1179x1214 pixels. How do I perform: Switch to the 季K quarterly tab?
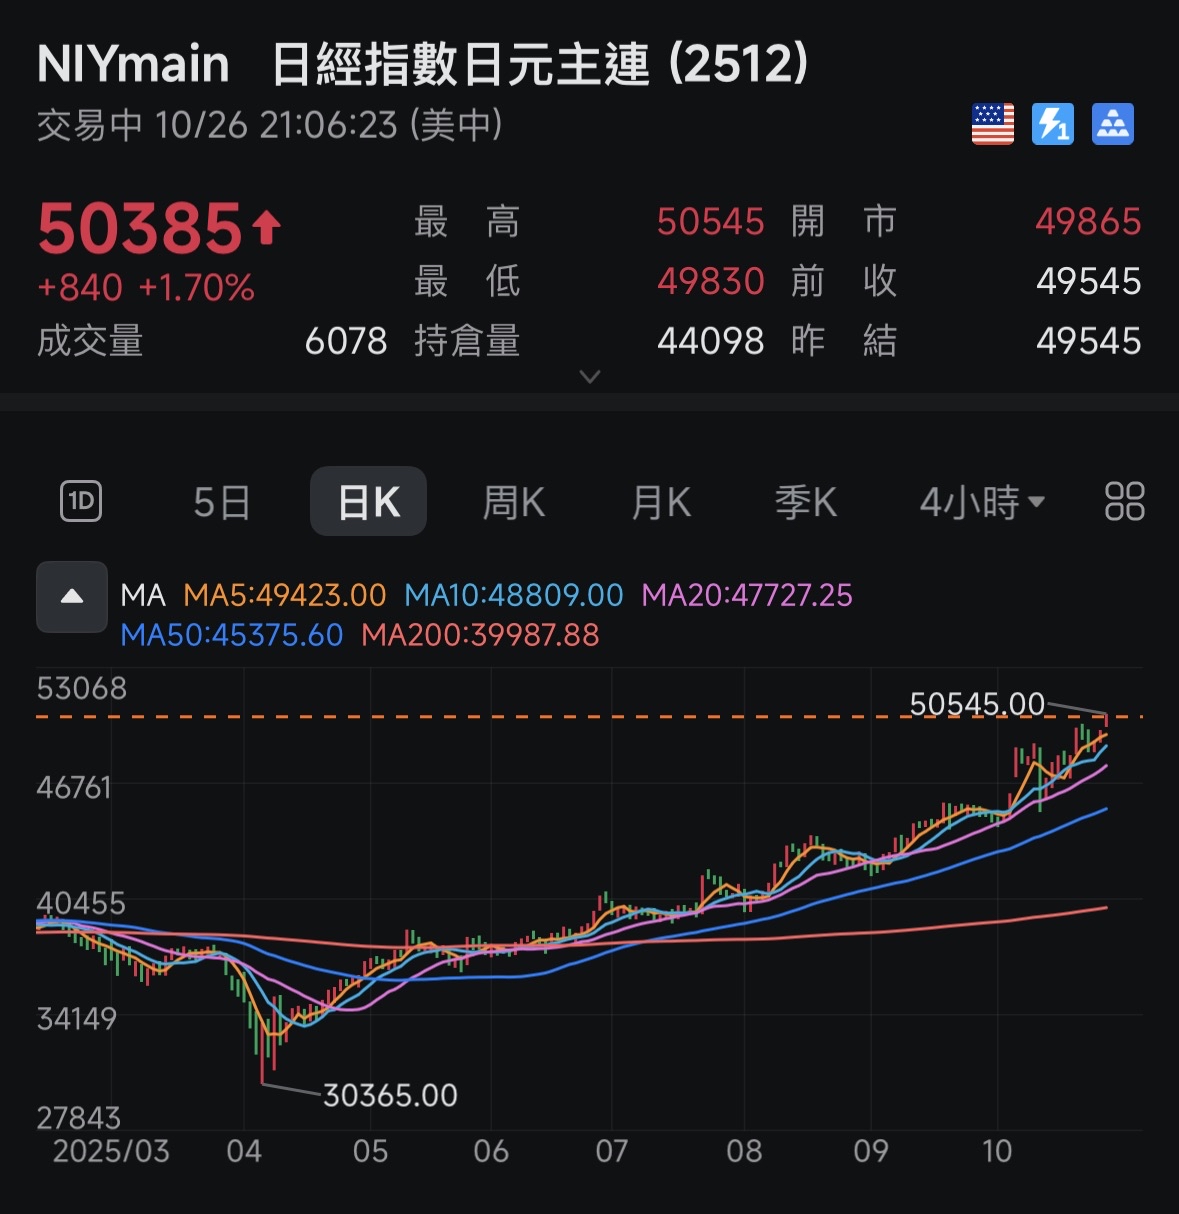pos(806,502)
